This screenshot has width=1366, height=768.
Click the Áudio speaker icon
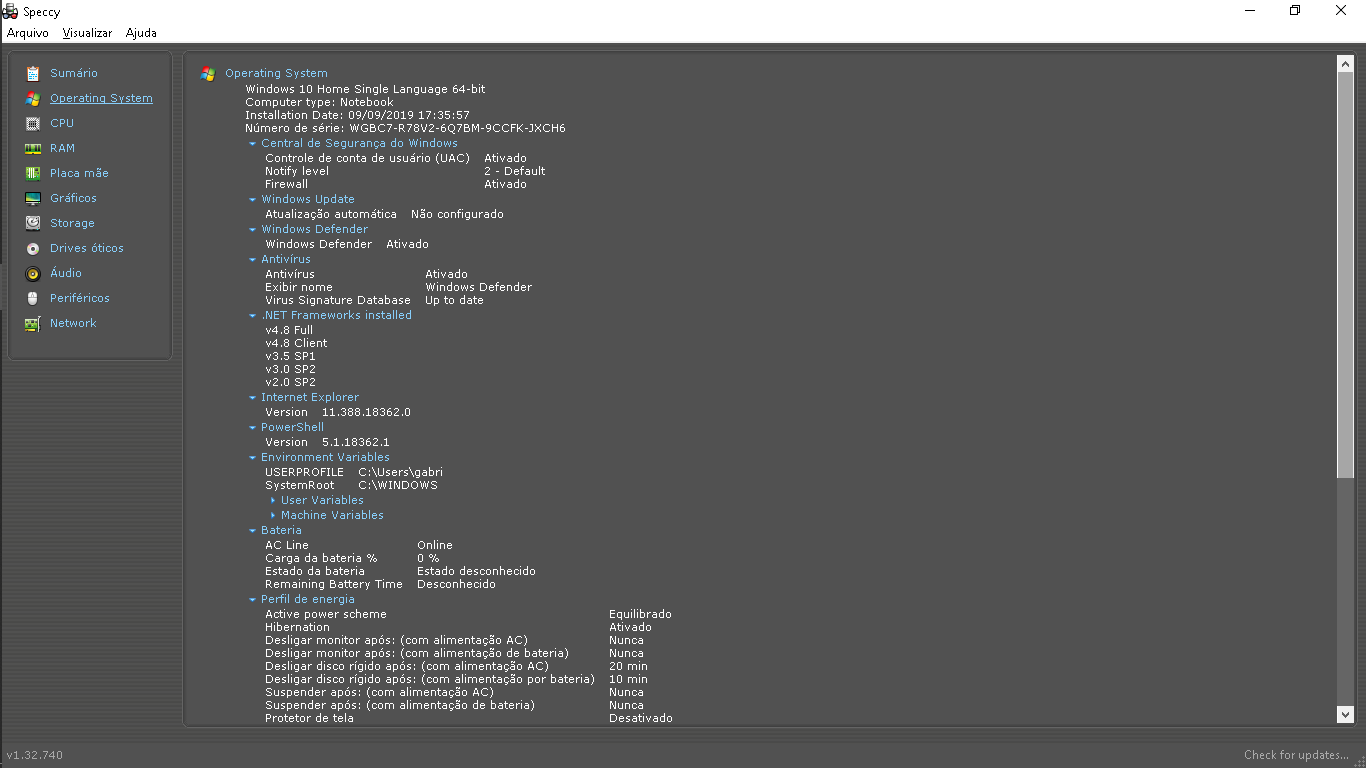coord(33,273)
